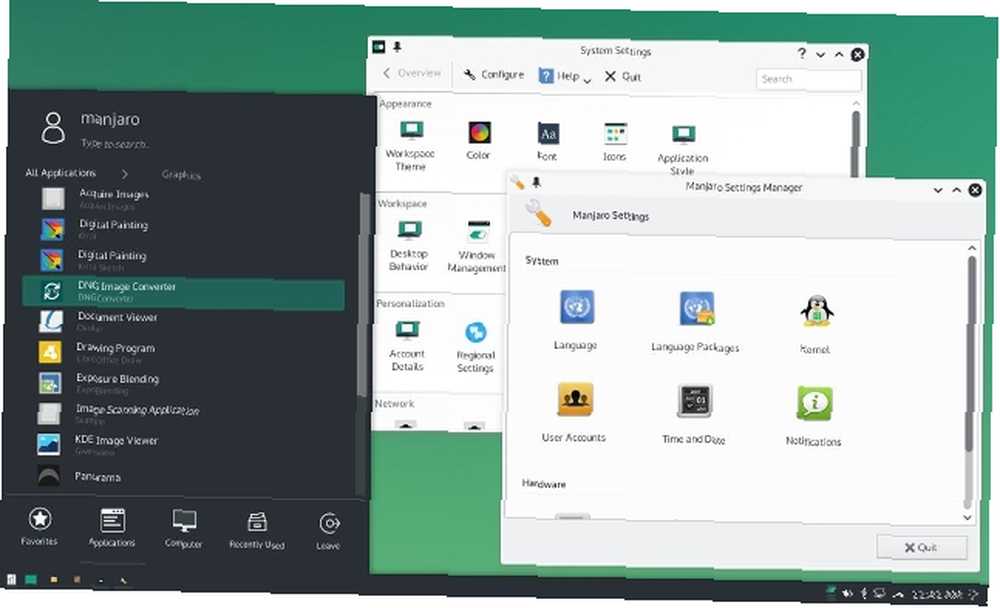
Task: Open Font settings in System Settings
Action: [548, 142]
